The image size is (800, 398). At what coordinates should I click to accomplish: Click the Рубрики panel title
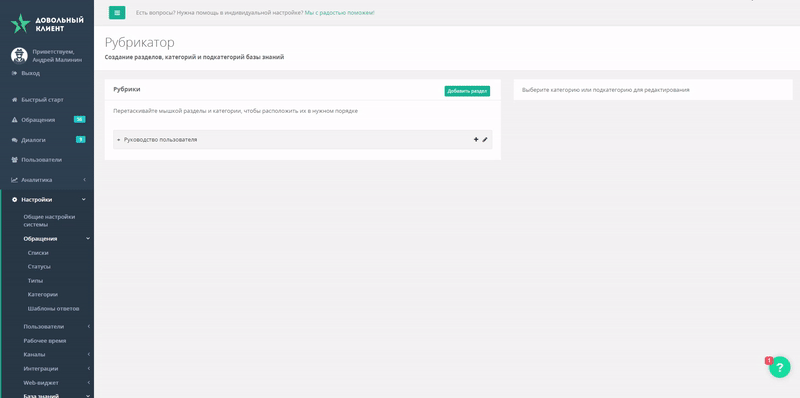point(127,89)
